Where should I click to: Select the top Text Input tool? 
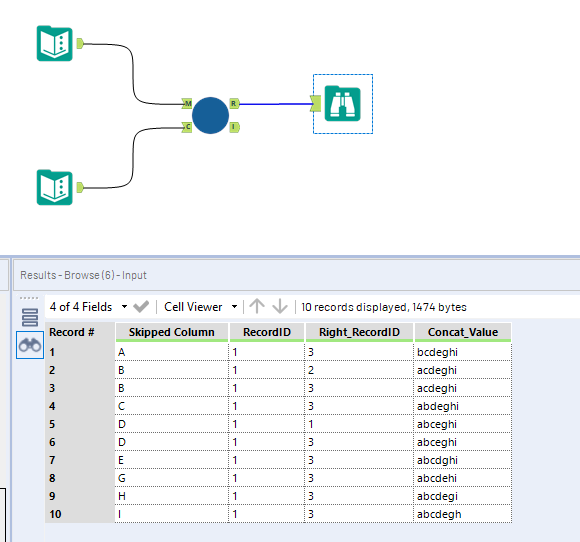pos(55,43)
